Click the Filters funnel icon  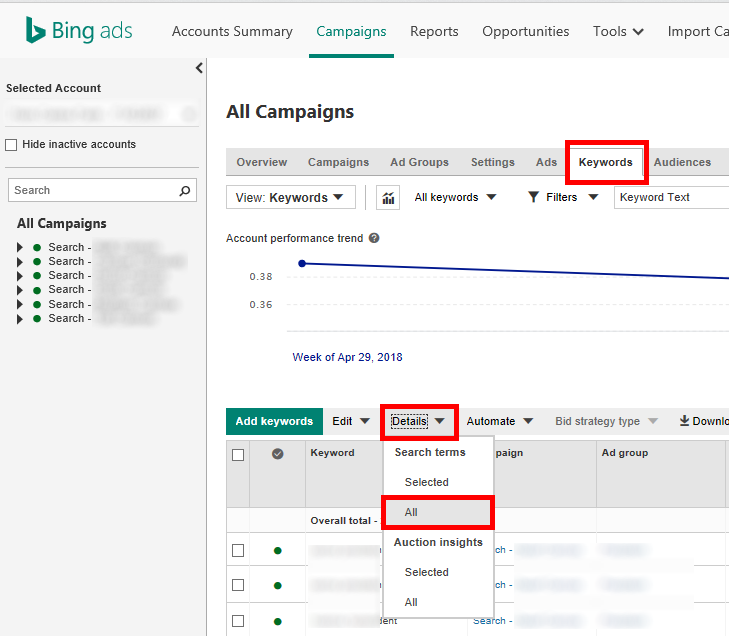pyautogui.click(x=534, y=198)
